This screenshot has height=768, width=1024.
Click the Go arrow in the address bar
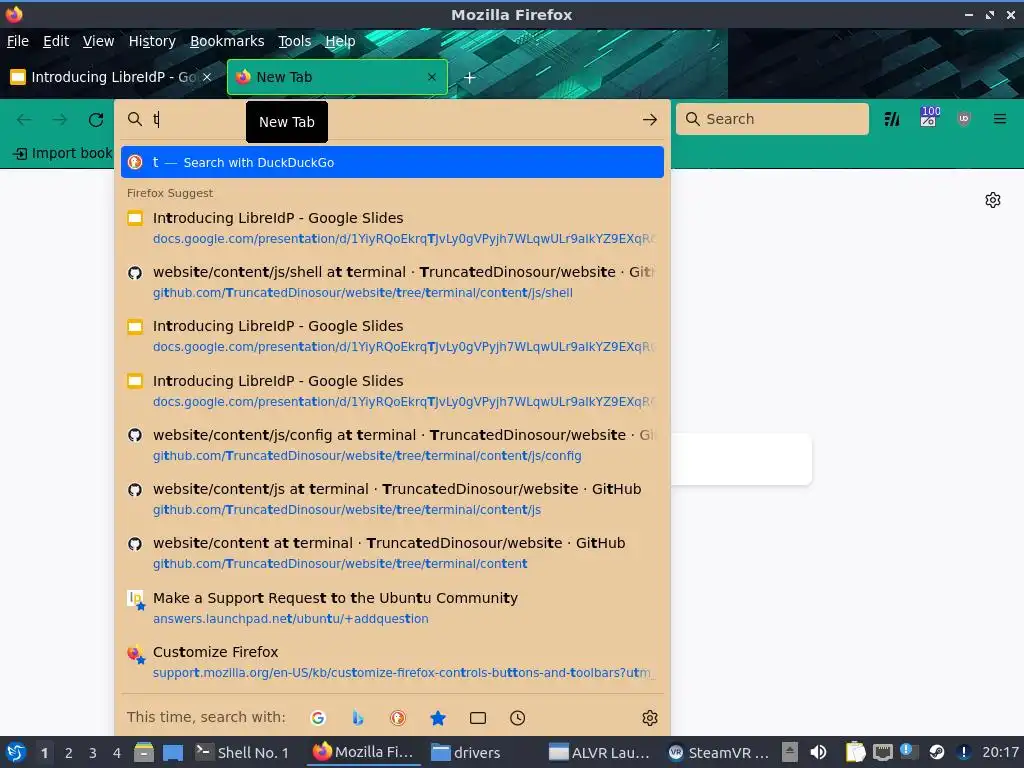click(649, 120)
